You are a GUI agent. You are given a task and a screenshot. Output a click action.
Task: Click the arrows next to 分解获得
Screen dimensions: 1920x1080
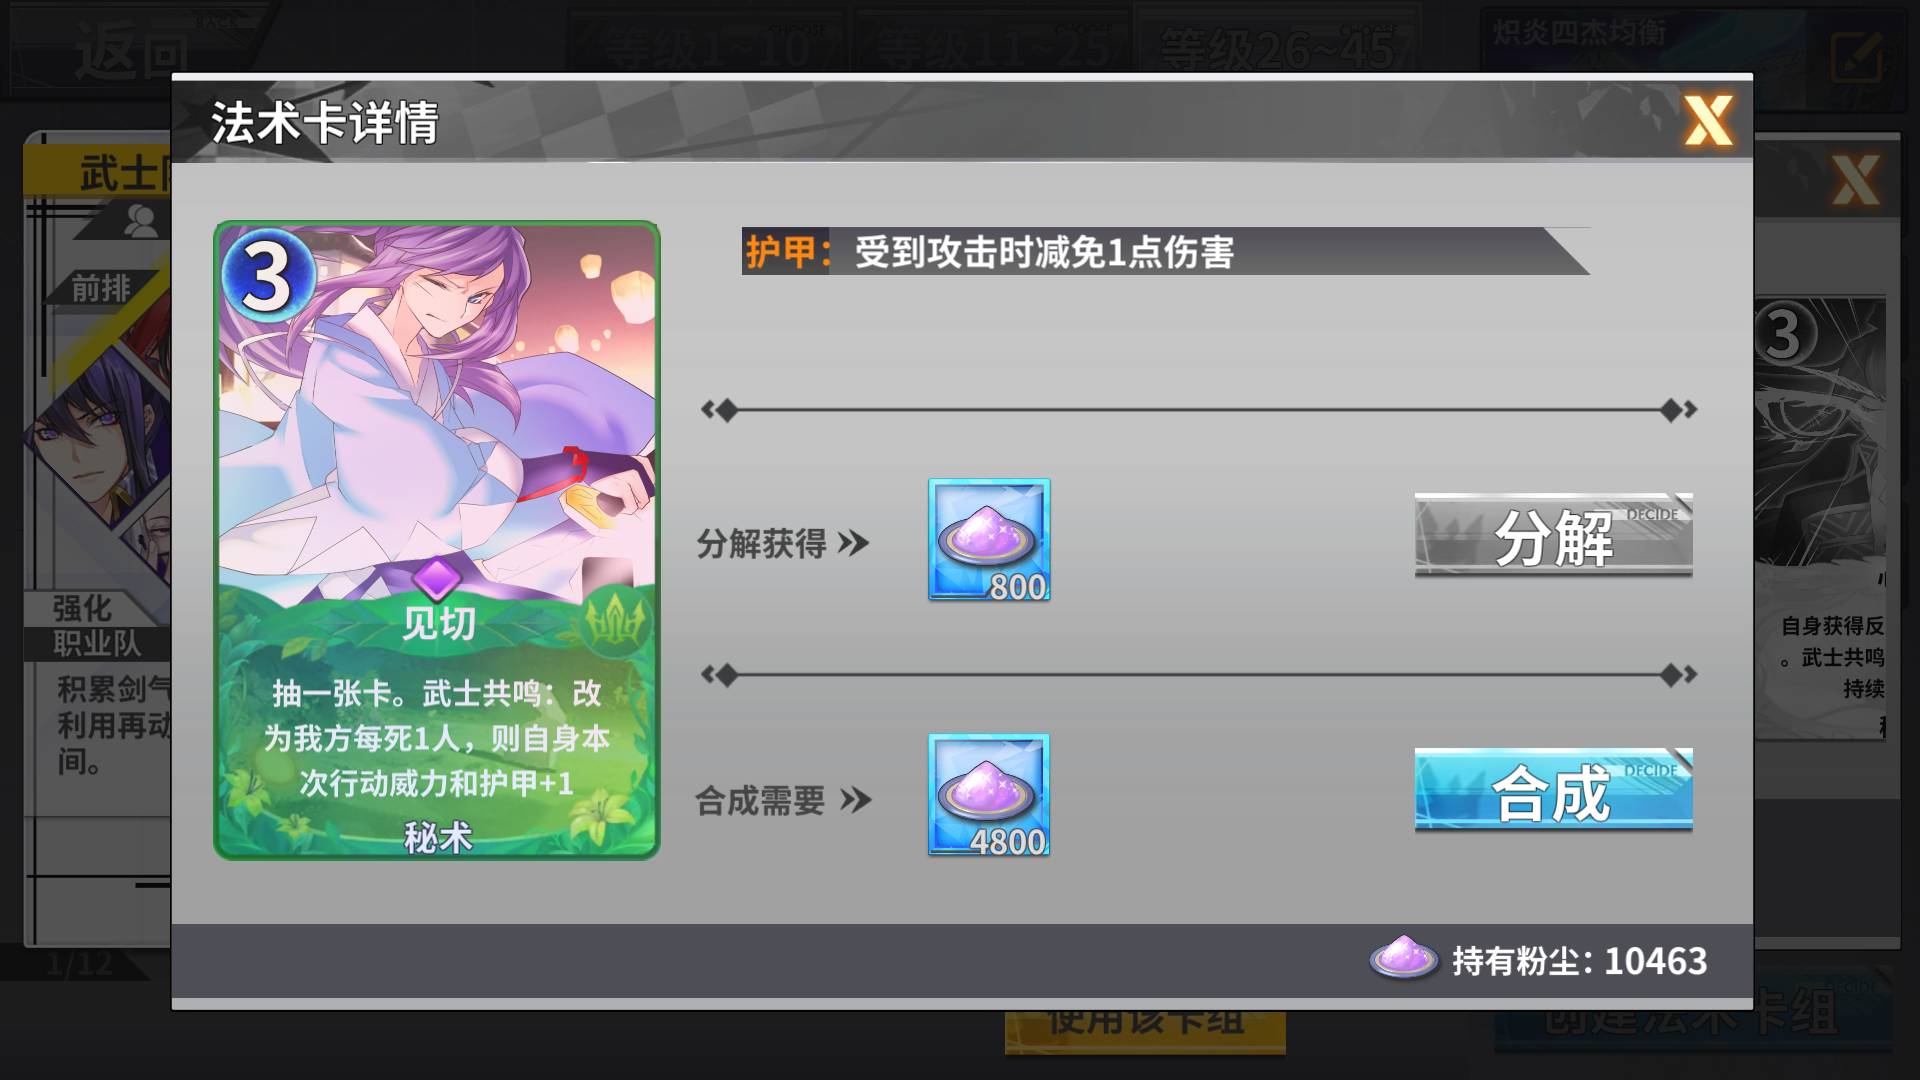tap(854, 544)
